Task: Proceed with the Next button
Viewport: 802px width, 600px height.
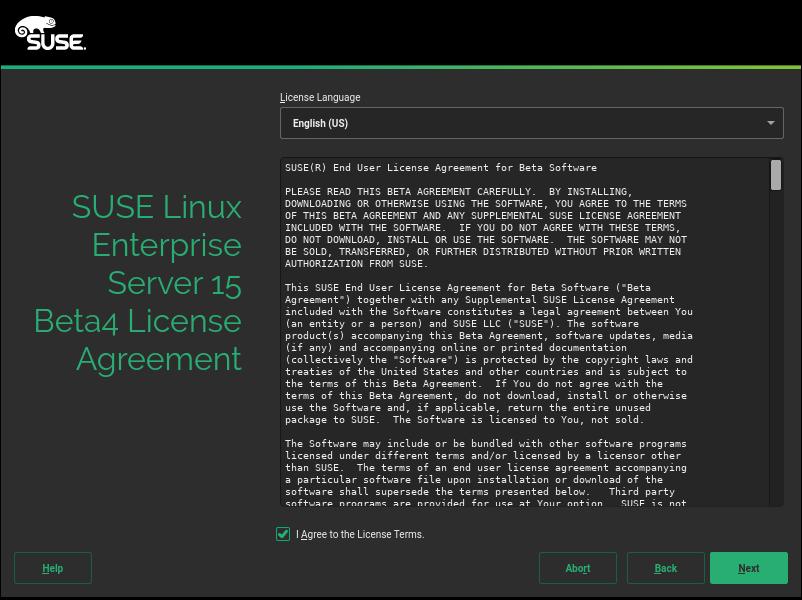Action: click(x=749, y=568)
